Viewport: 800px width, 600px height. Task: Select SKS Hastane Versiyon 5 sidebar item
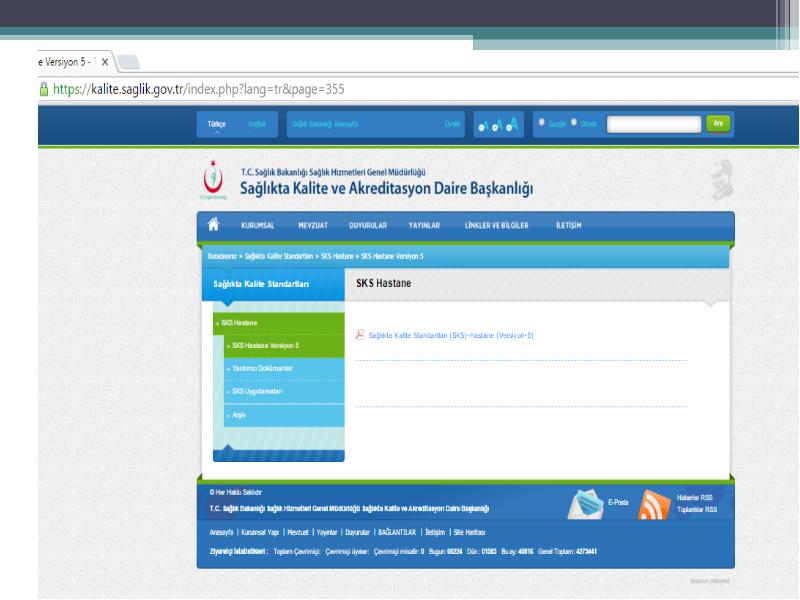284,345
